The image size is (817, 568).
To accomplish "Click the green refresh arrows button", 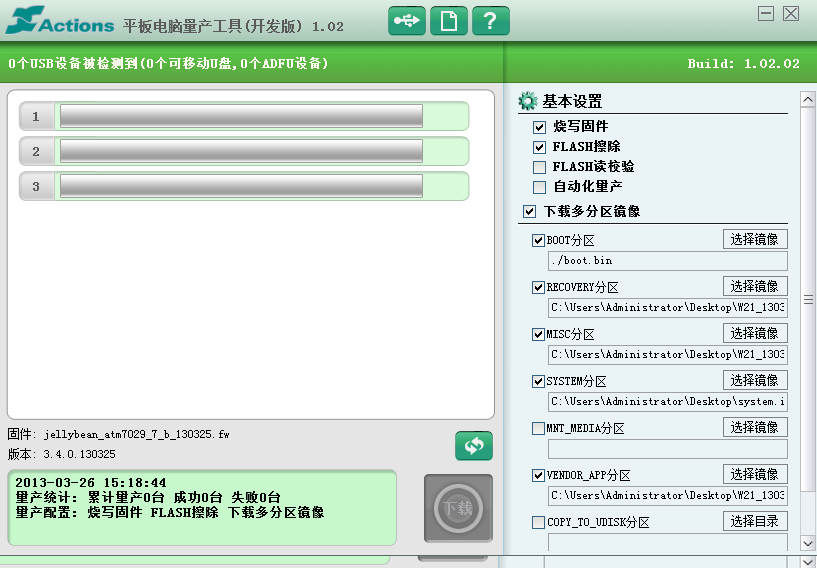I will (474, 446).
